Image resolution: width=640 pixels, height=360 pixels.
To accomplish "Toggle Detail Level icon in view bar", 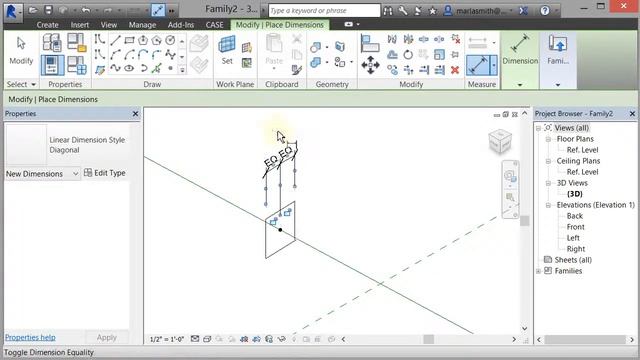I will click(195, 339).
